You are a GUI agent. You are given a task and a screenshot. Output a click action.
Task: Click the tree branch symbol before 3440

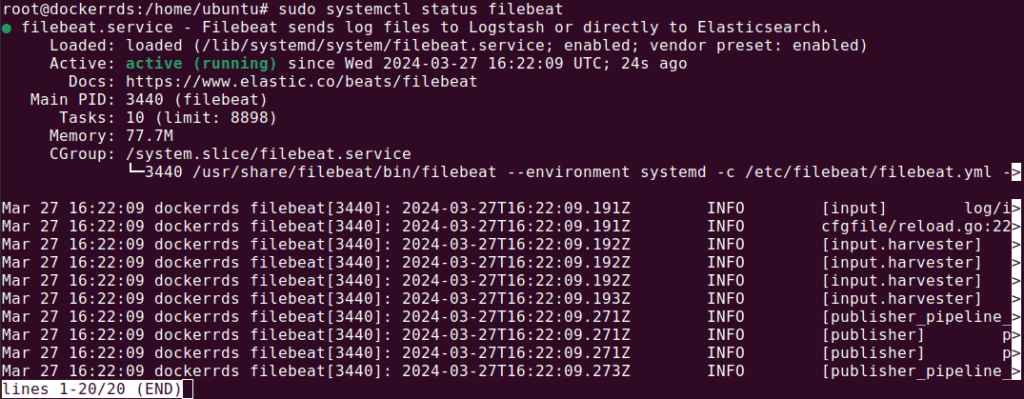[135, 172]
